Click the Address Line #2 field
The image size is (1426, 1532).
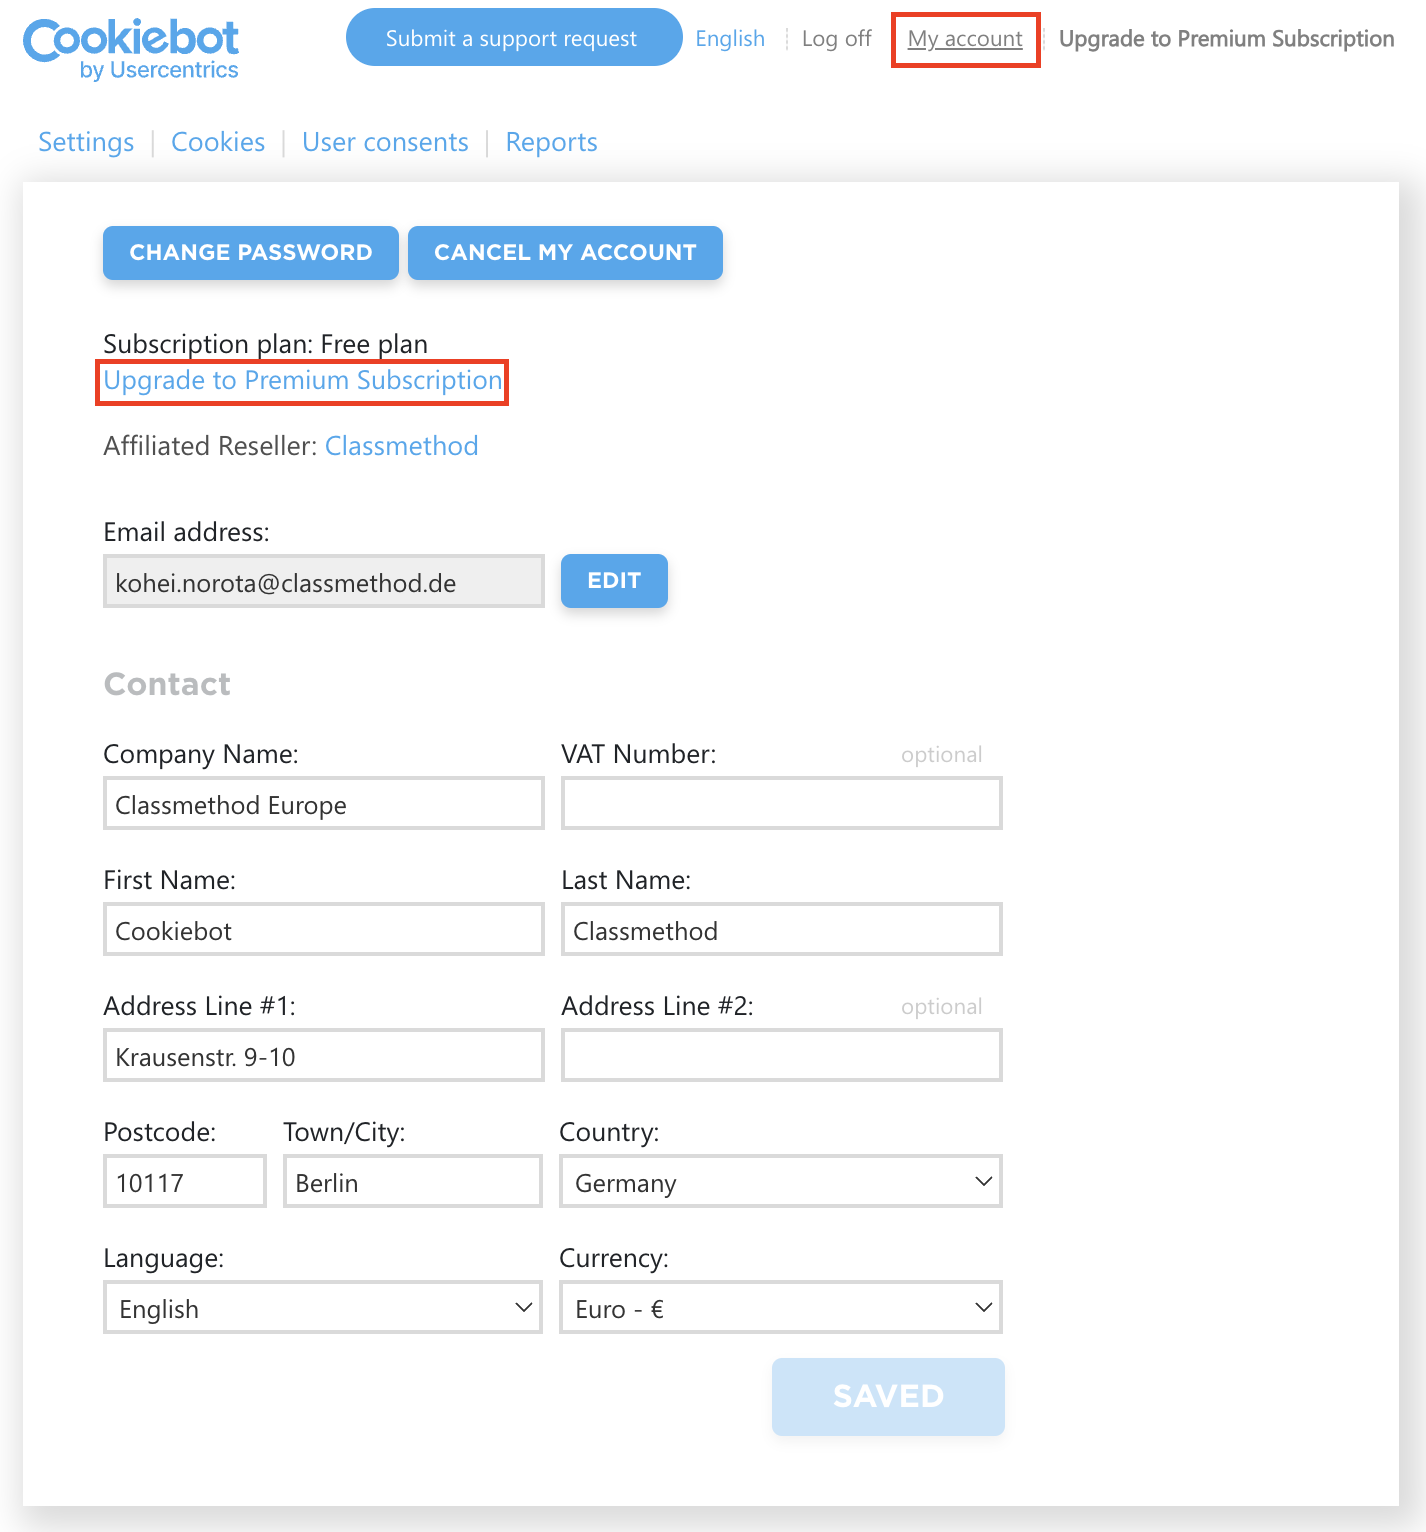pyautogui.click(x=782, y=1055)
